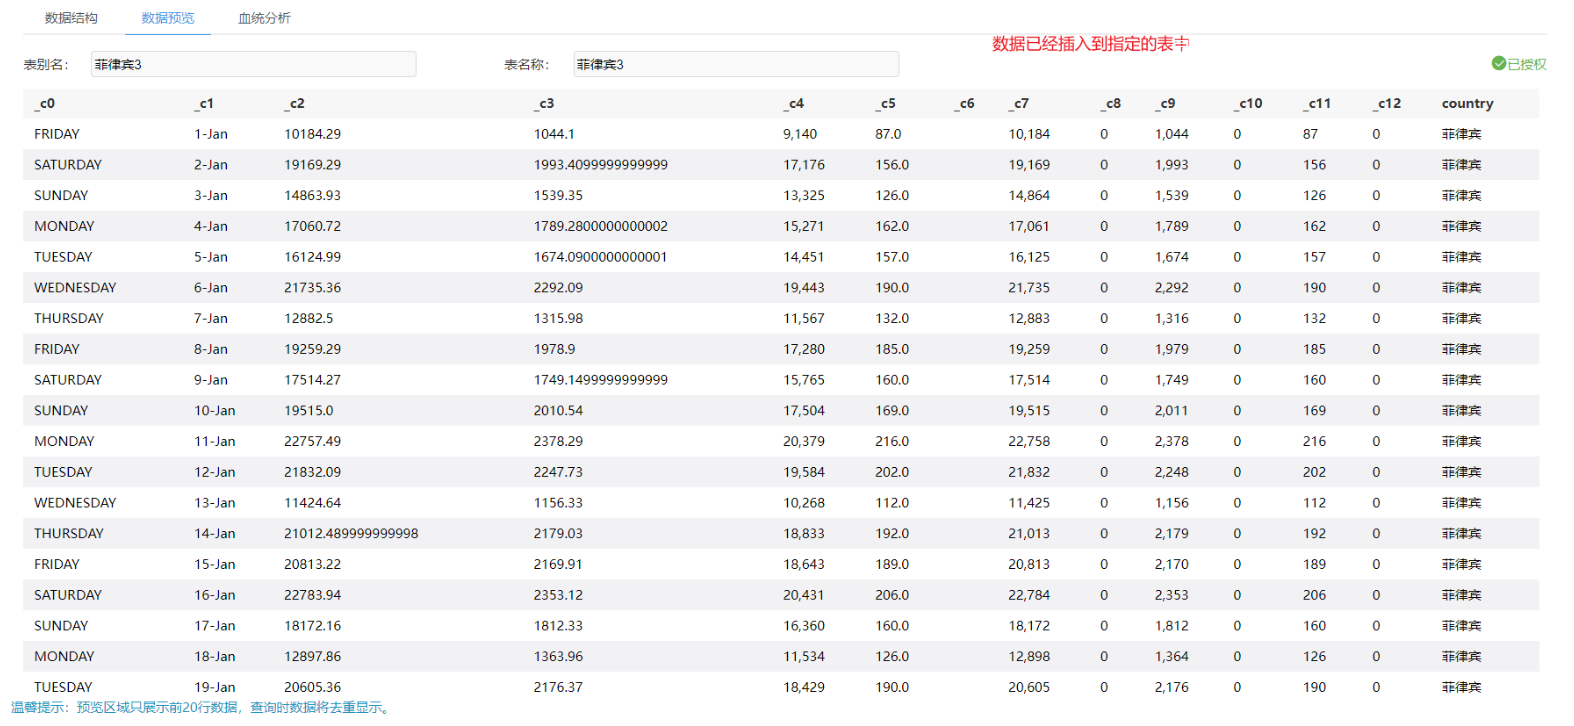
Task: Click the 表名称 input field
Action: 736,64
